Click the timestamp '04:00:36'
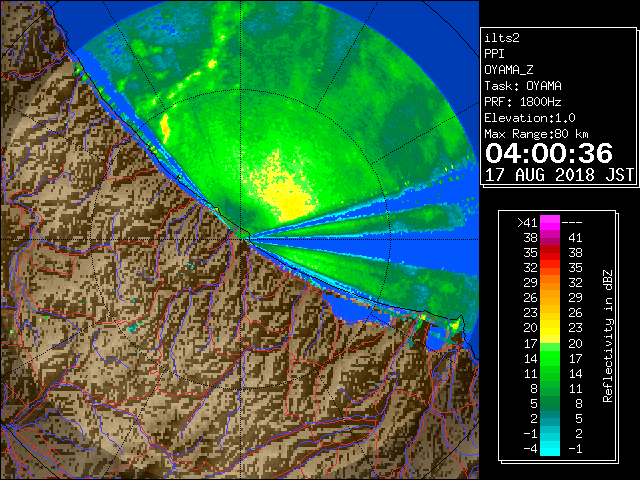640x480 pixels. coord(549,153)
